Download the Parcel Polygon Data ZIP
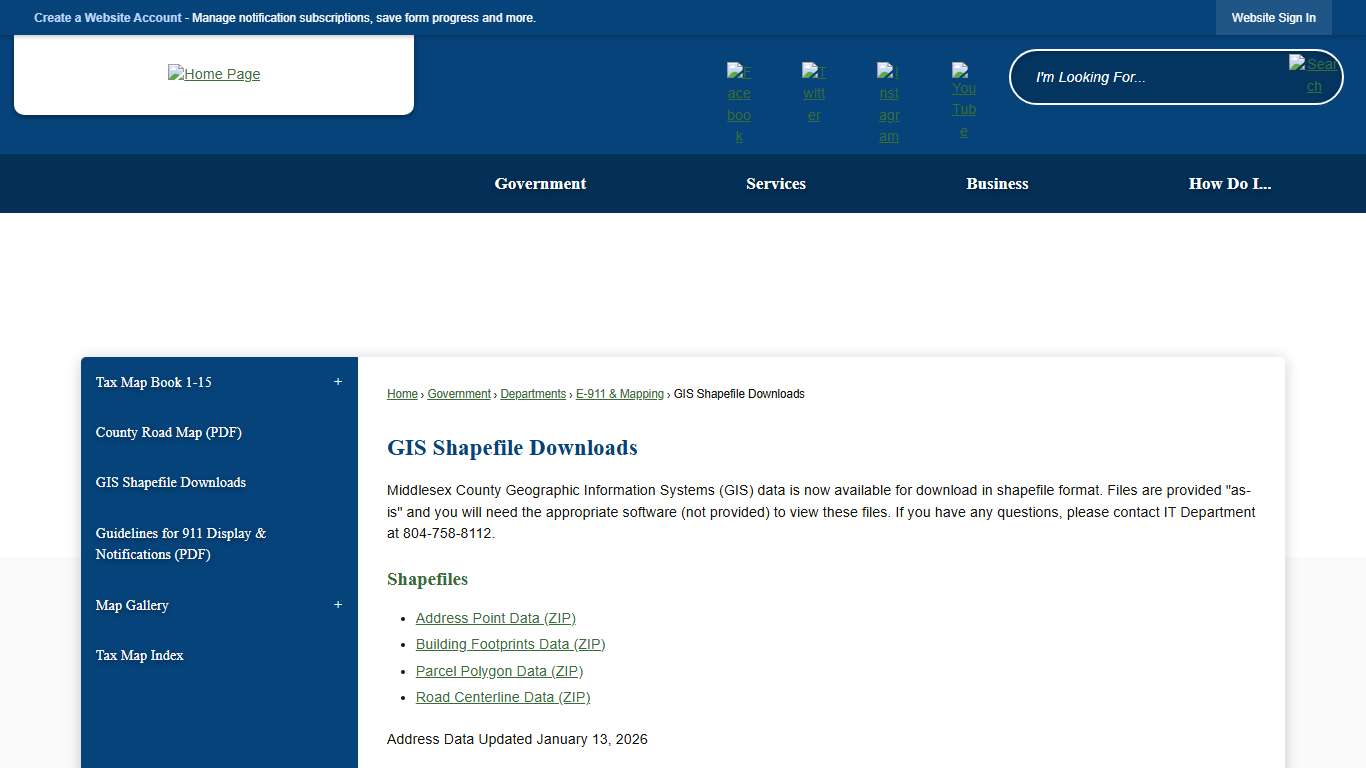Viewport: 1366px width, 768px height. point(499,671)
